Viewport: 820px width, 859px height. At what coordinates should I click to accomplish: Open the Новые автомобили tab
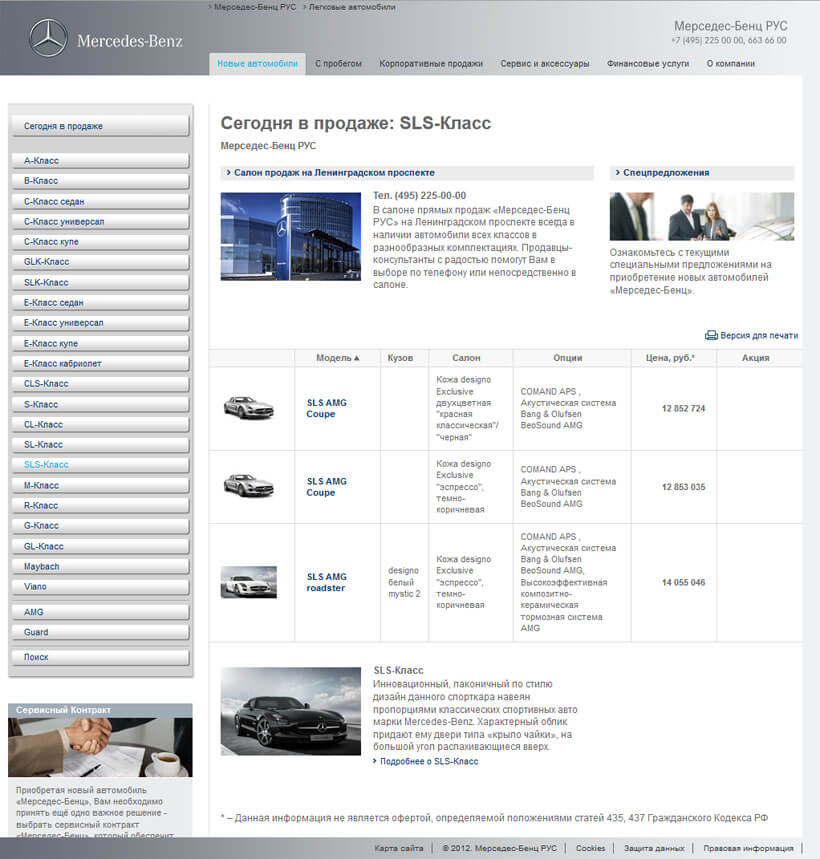(x=257, y=64)
